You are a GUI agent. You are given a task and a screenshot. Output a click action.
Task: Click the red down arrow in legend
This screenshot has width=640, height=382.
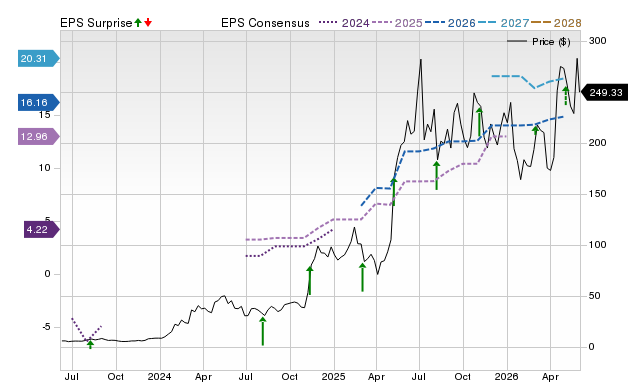tap(148, 23)
